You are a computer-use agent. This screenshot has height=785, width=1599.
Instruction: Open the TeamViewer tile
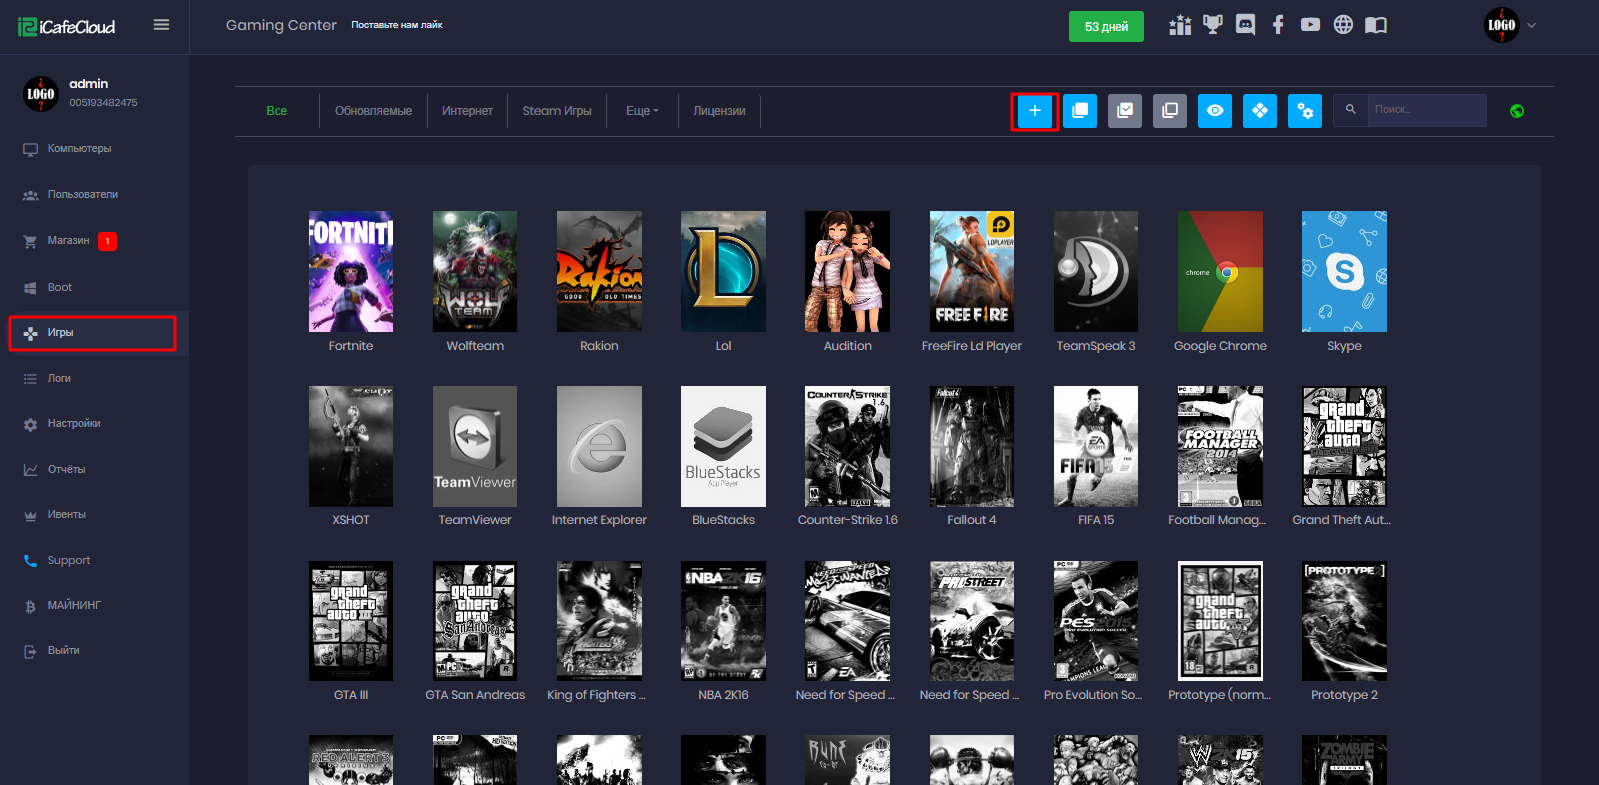(475, 446)
